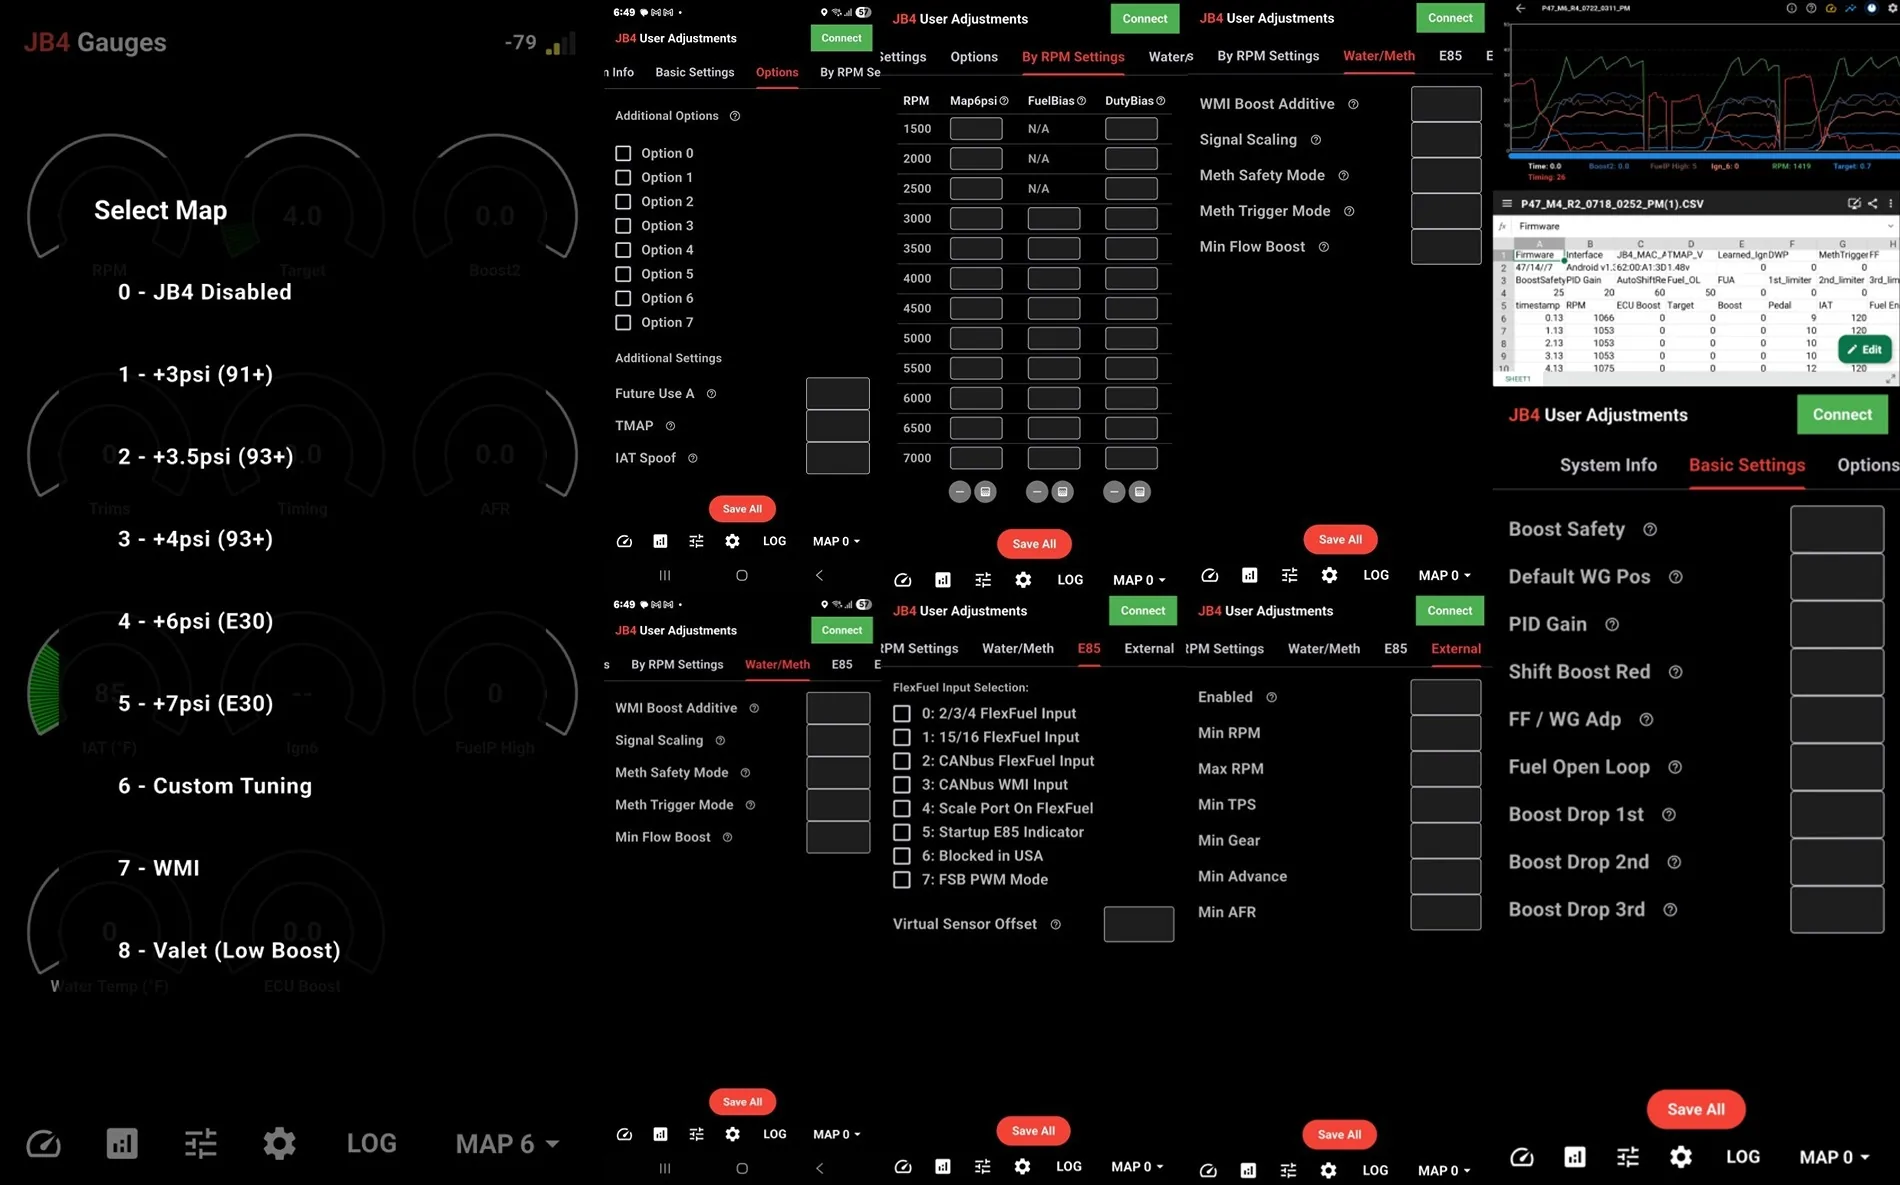The width and height of the screenshot is (1900, 1185).
Task: Select the Options tab above Additional Options
Action: pos(777,72)
